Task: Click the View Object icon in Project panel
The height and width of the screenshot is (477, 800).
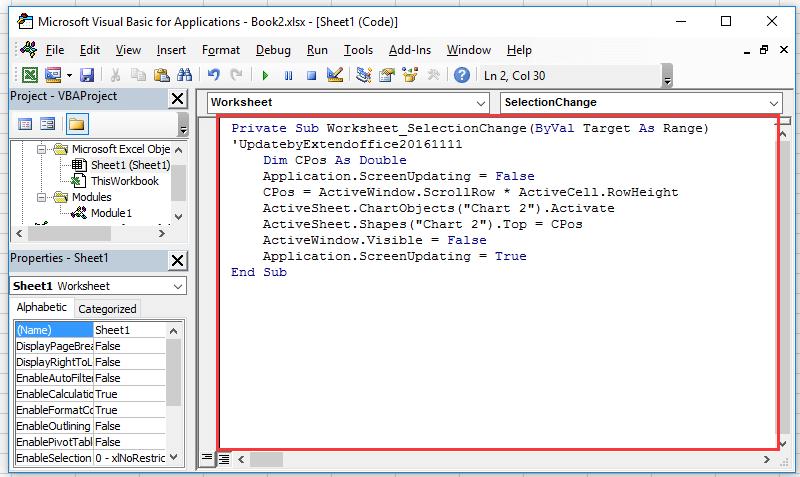Action: coord(47,124)
